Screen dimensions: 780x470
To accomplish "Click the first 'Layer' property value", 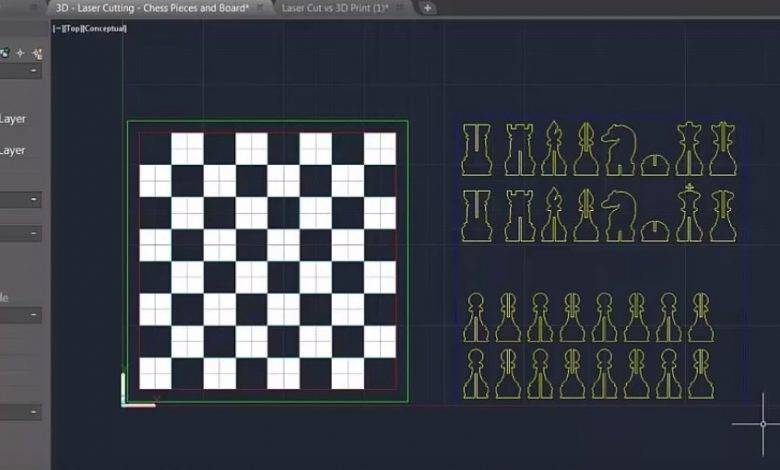I will point(12,119).
